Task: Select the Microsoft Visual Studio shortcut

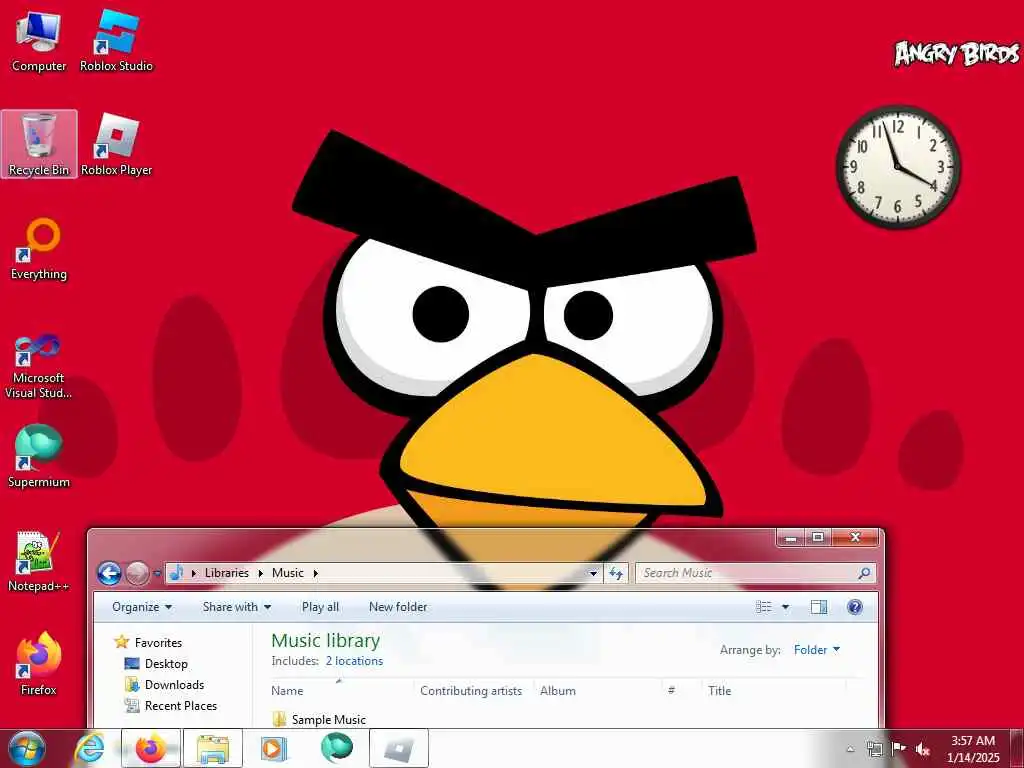Action: (x=39, y=366)
